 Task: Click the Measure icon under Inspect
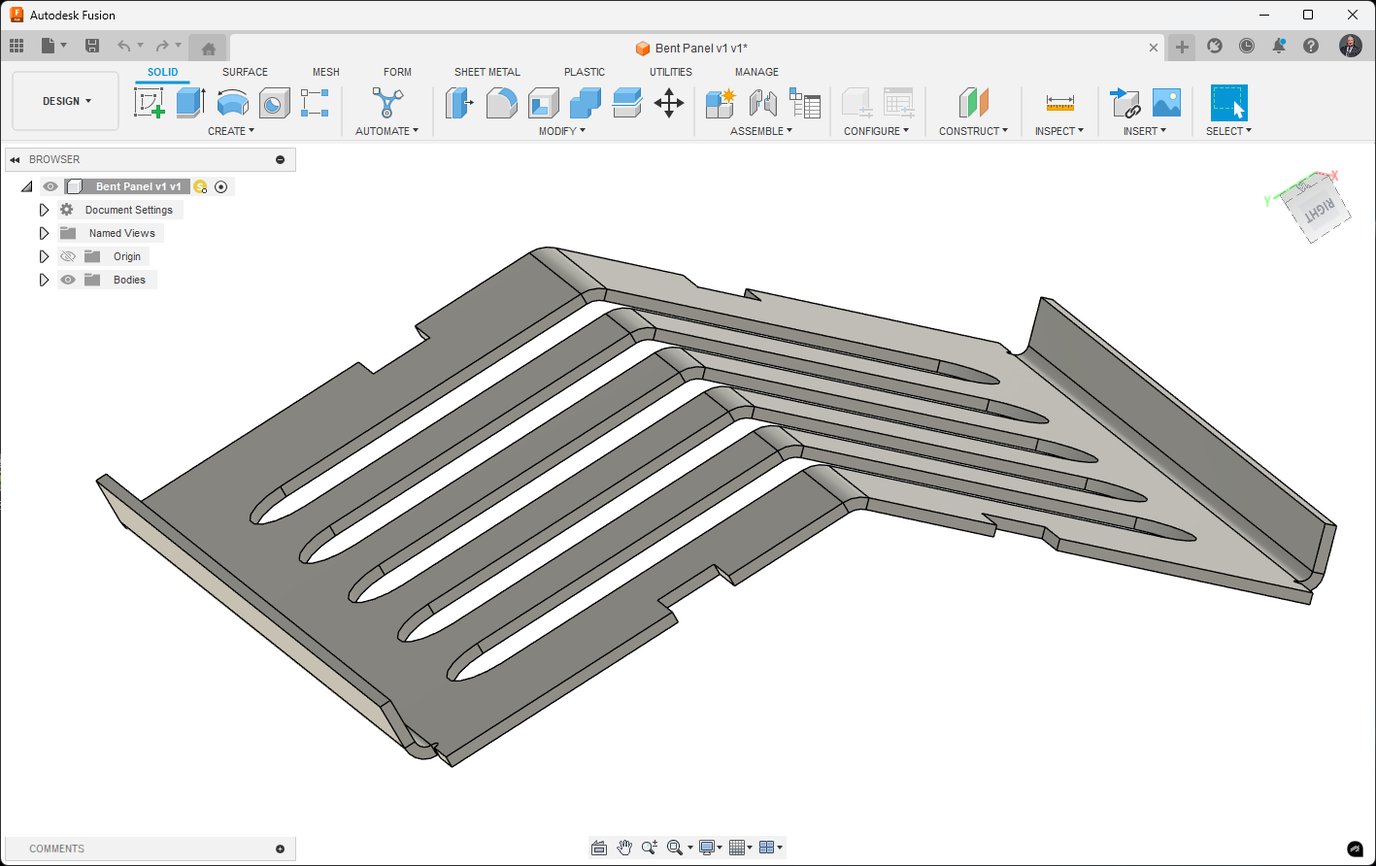[x=1059, y=102]
